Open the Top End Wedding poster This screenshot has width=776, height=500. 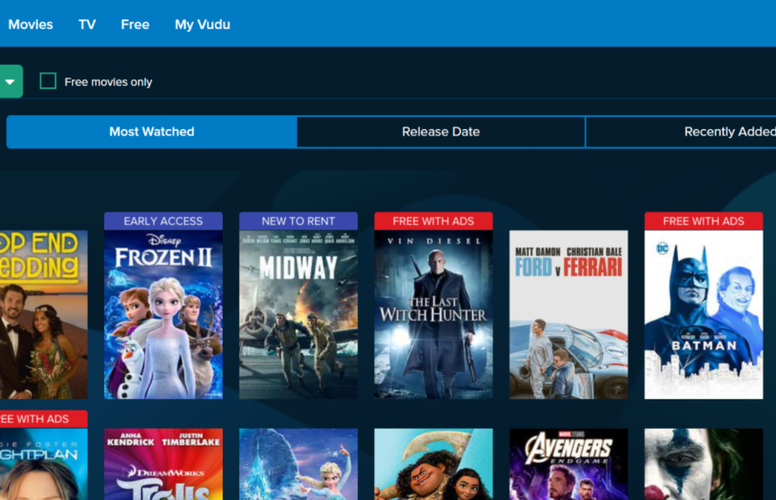[x=44, y=314]
